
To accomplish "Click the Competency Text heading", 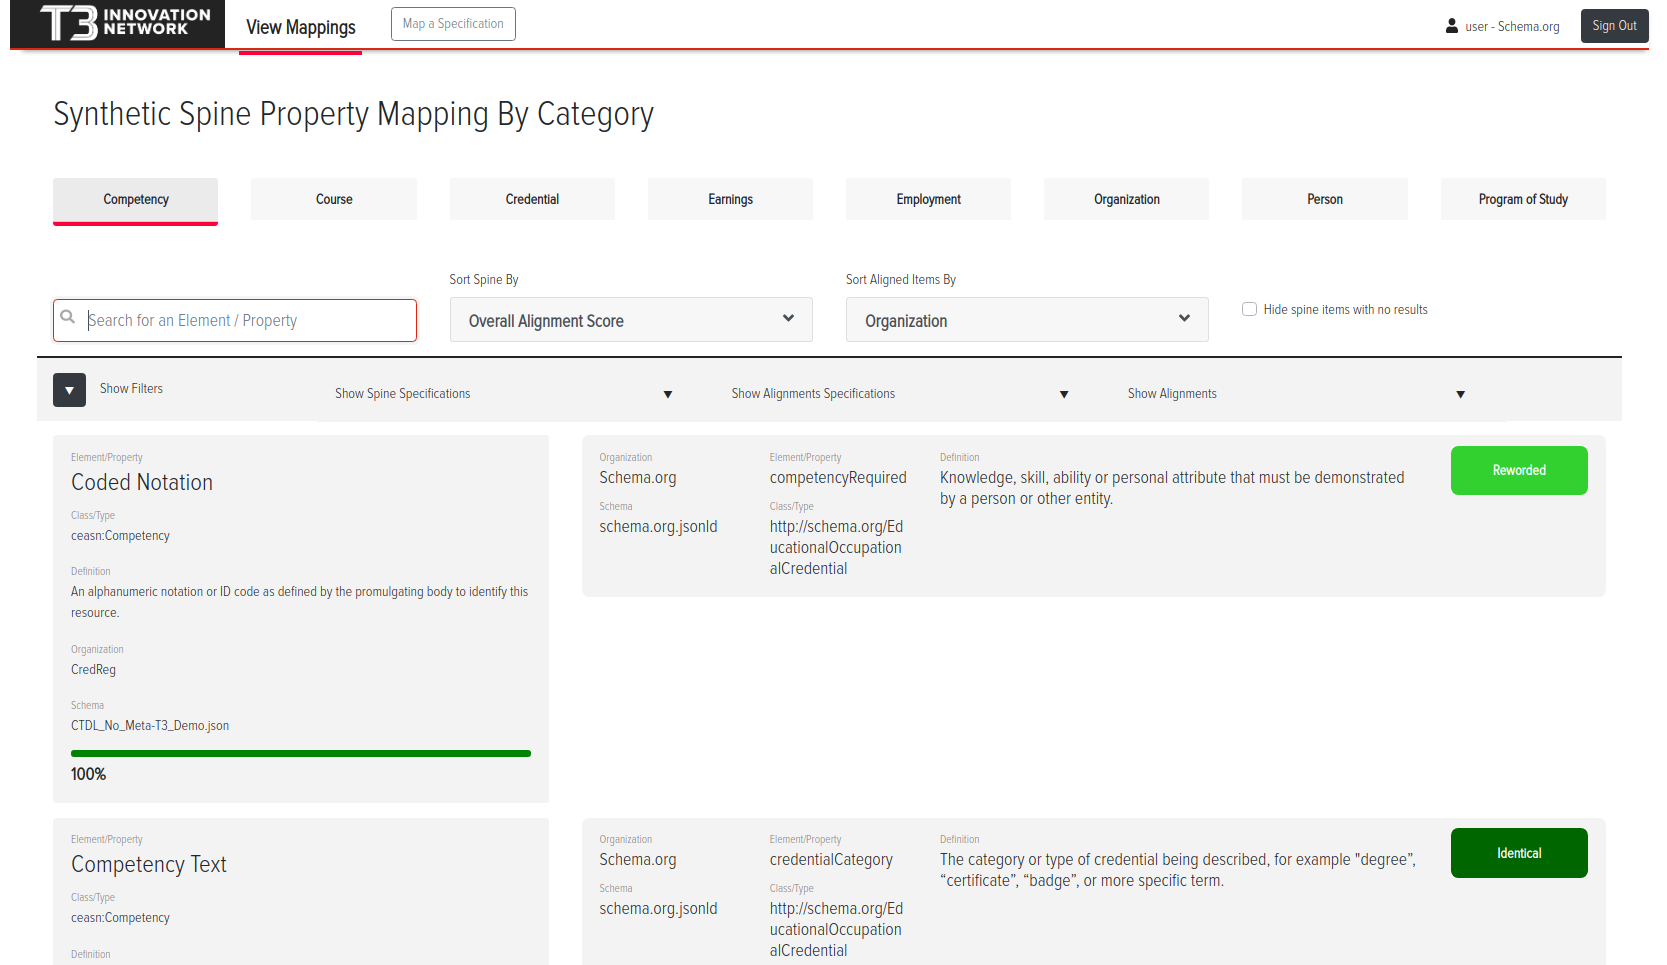I will tap(149, 864).
